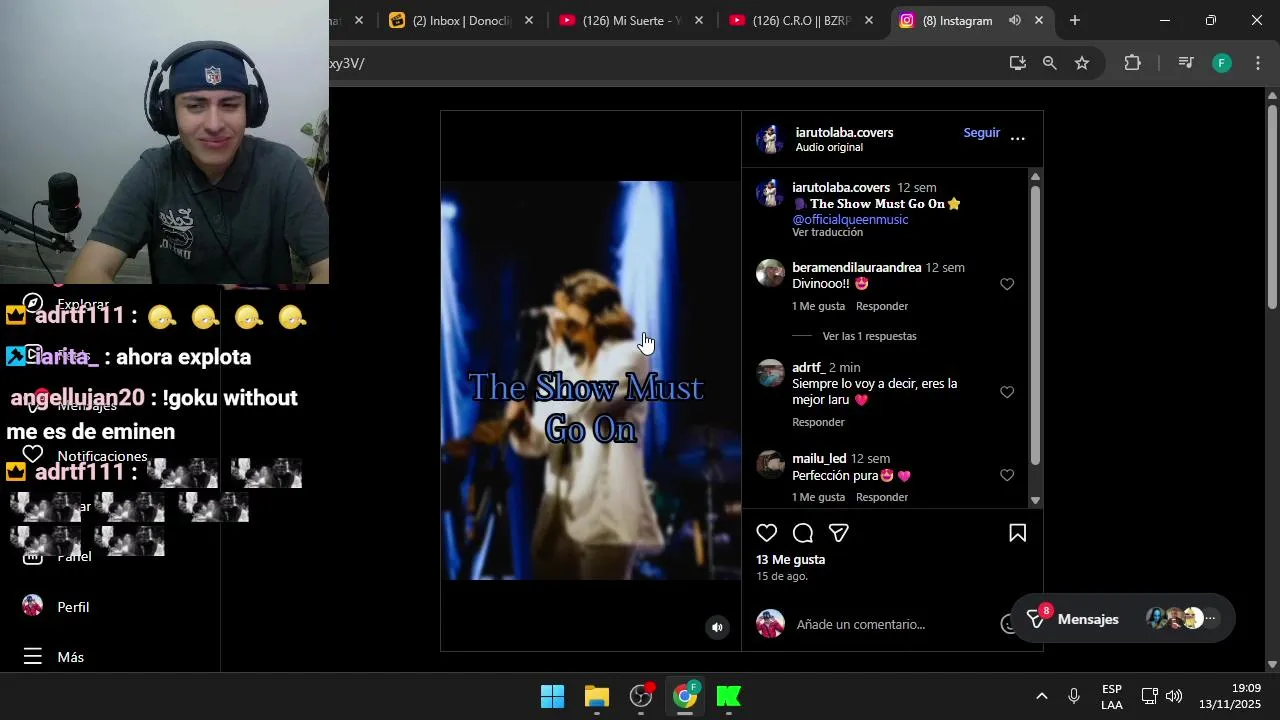
Task: Open 13 Me gusta likes list
Action: 790,560
